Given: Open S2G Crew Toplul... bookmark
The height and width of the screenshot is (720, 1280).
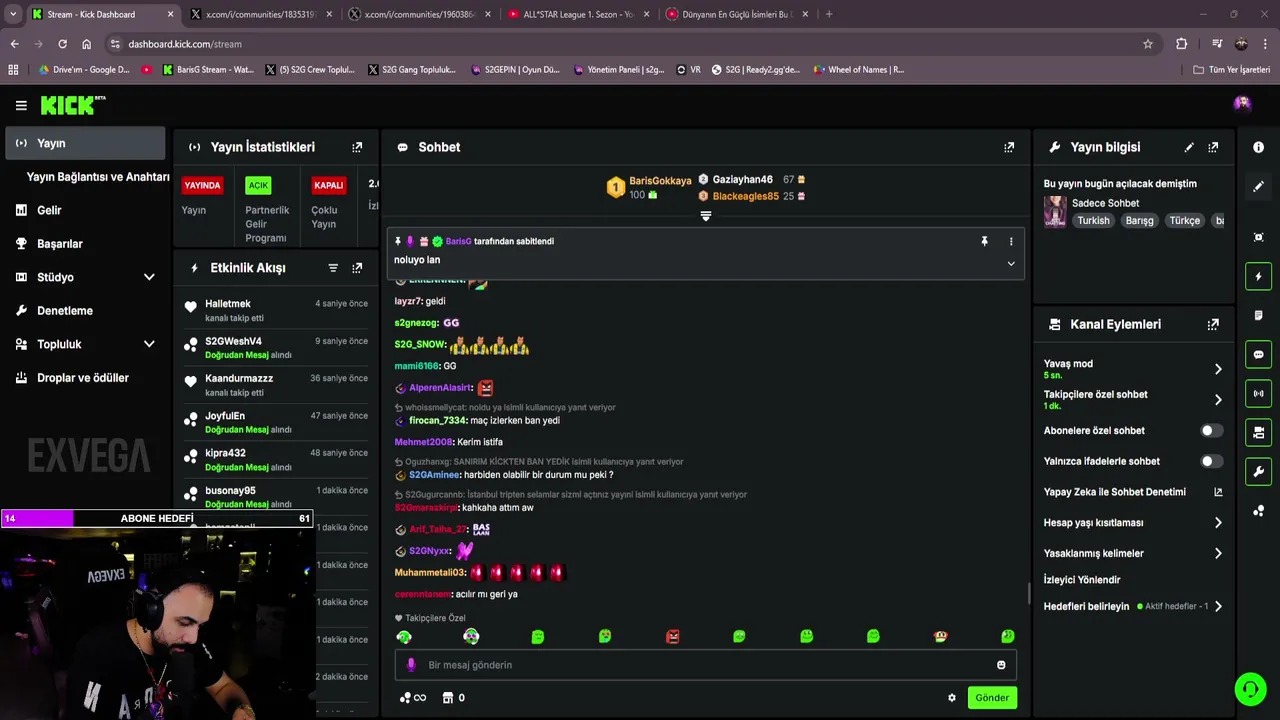Looking at the screenshot, I should pyautogui.click(x=310, y=70).
